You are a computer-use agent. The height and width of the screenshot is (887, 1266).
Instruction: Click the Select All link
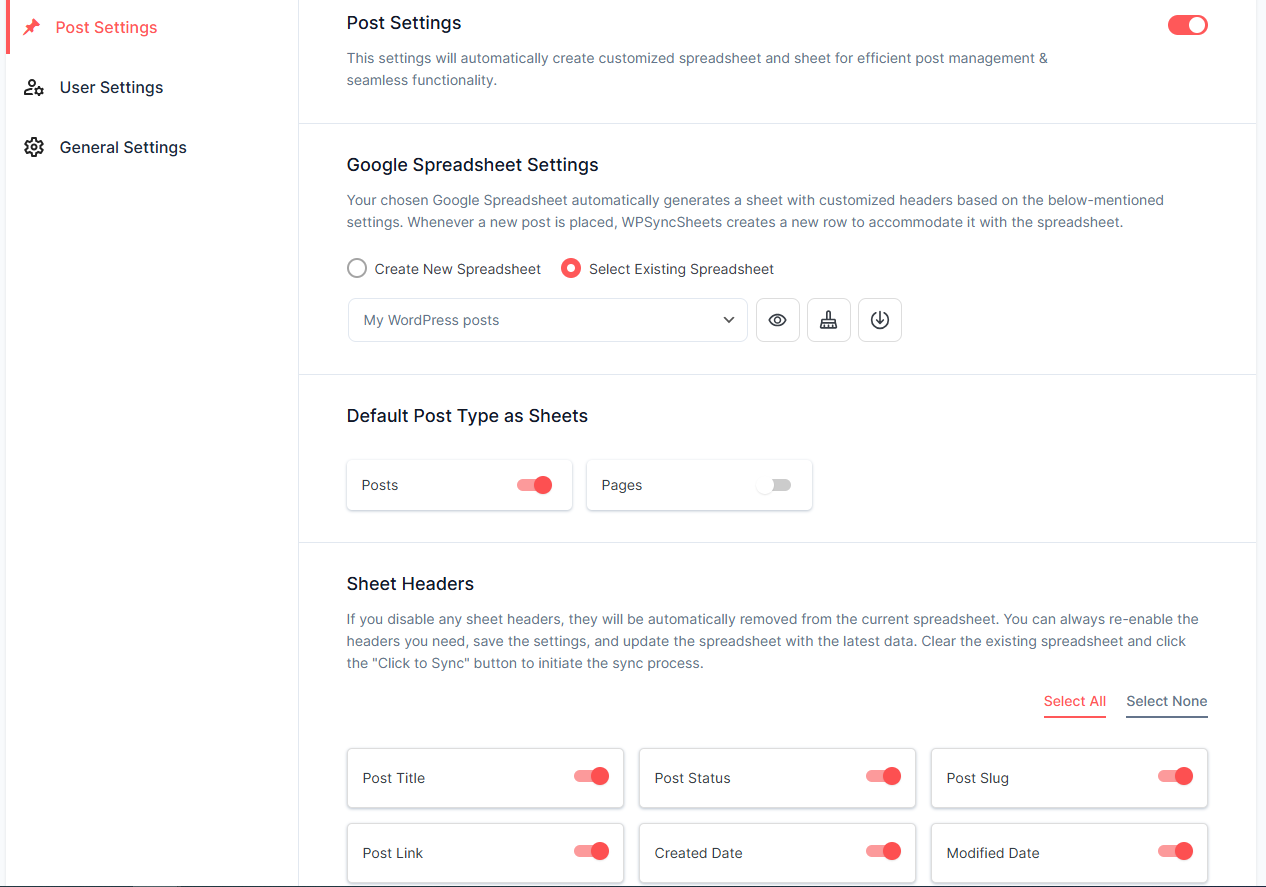click(x=1074, y=701)
